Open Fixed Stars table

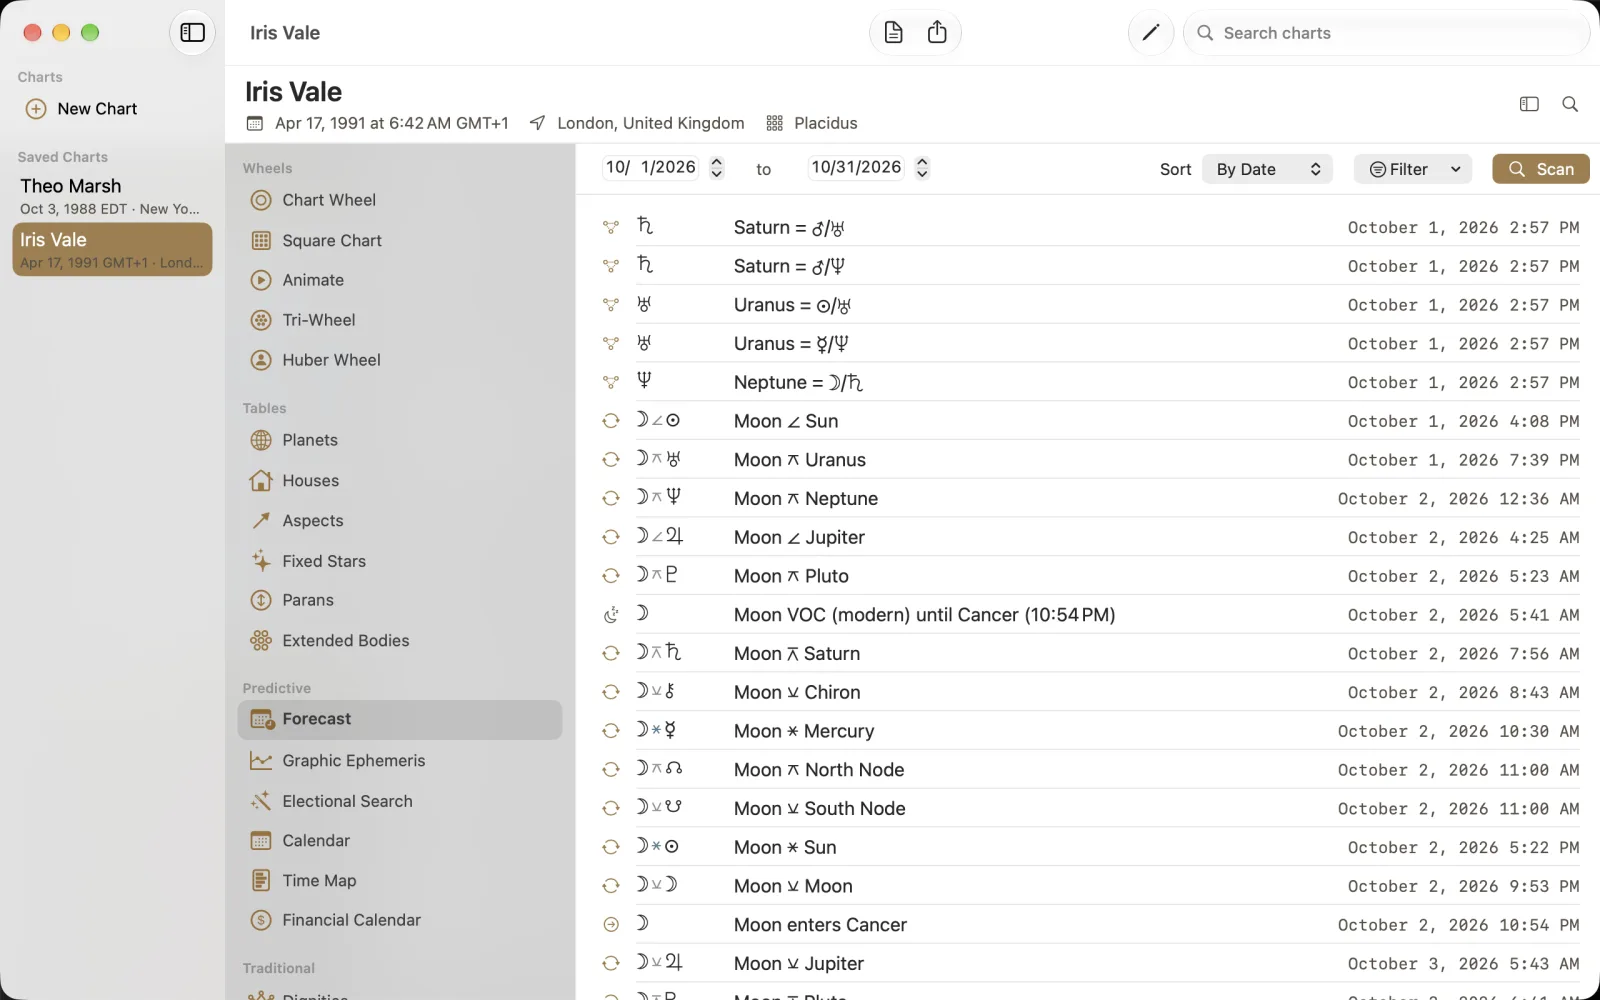click(400, 561)
